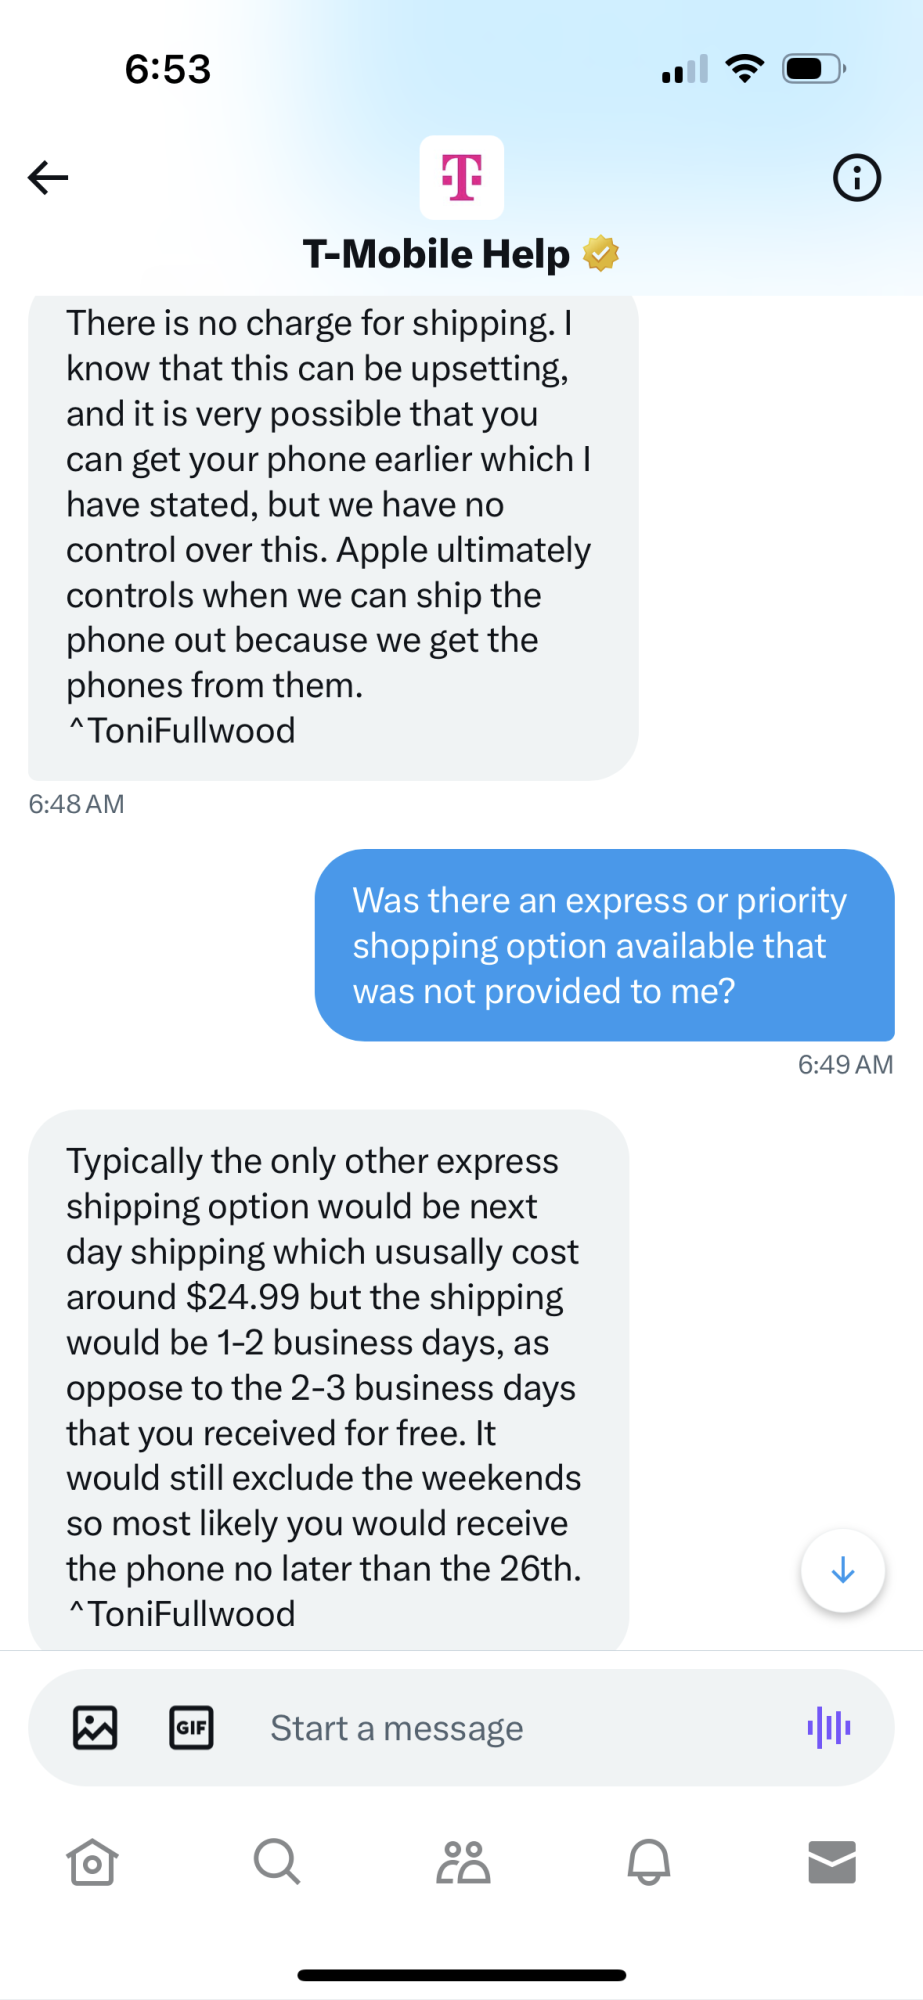Image resolution: width=923 pixels, height=2000 pixels.
Task: Open the Notifications bell tab
Action: coord(648,1862)
